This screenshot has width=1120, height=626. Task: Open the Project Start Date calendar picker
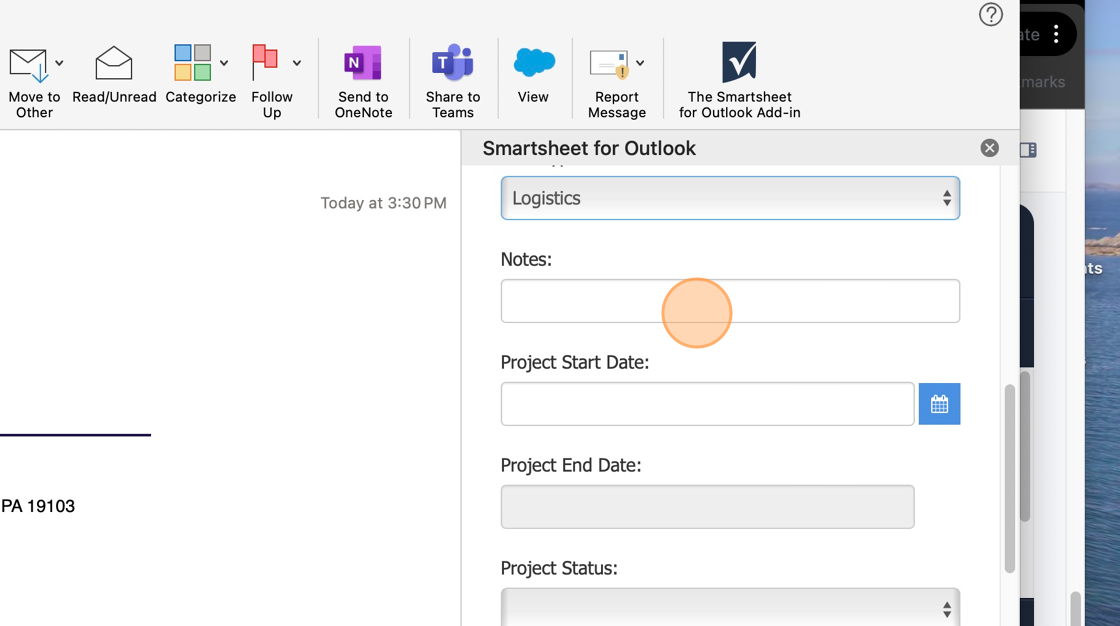pyautogui.click(x=939, y=404)
